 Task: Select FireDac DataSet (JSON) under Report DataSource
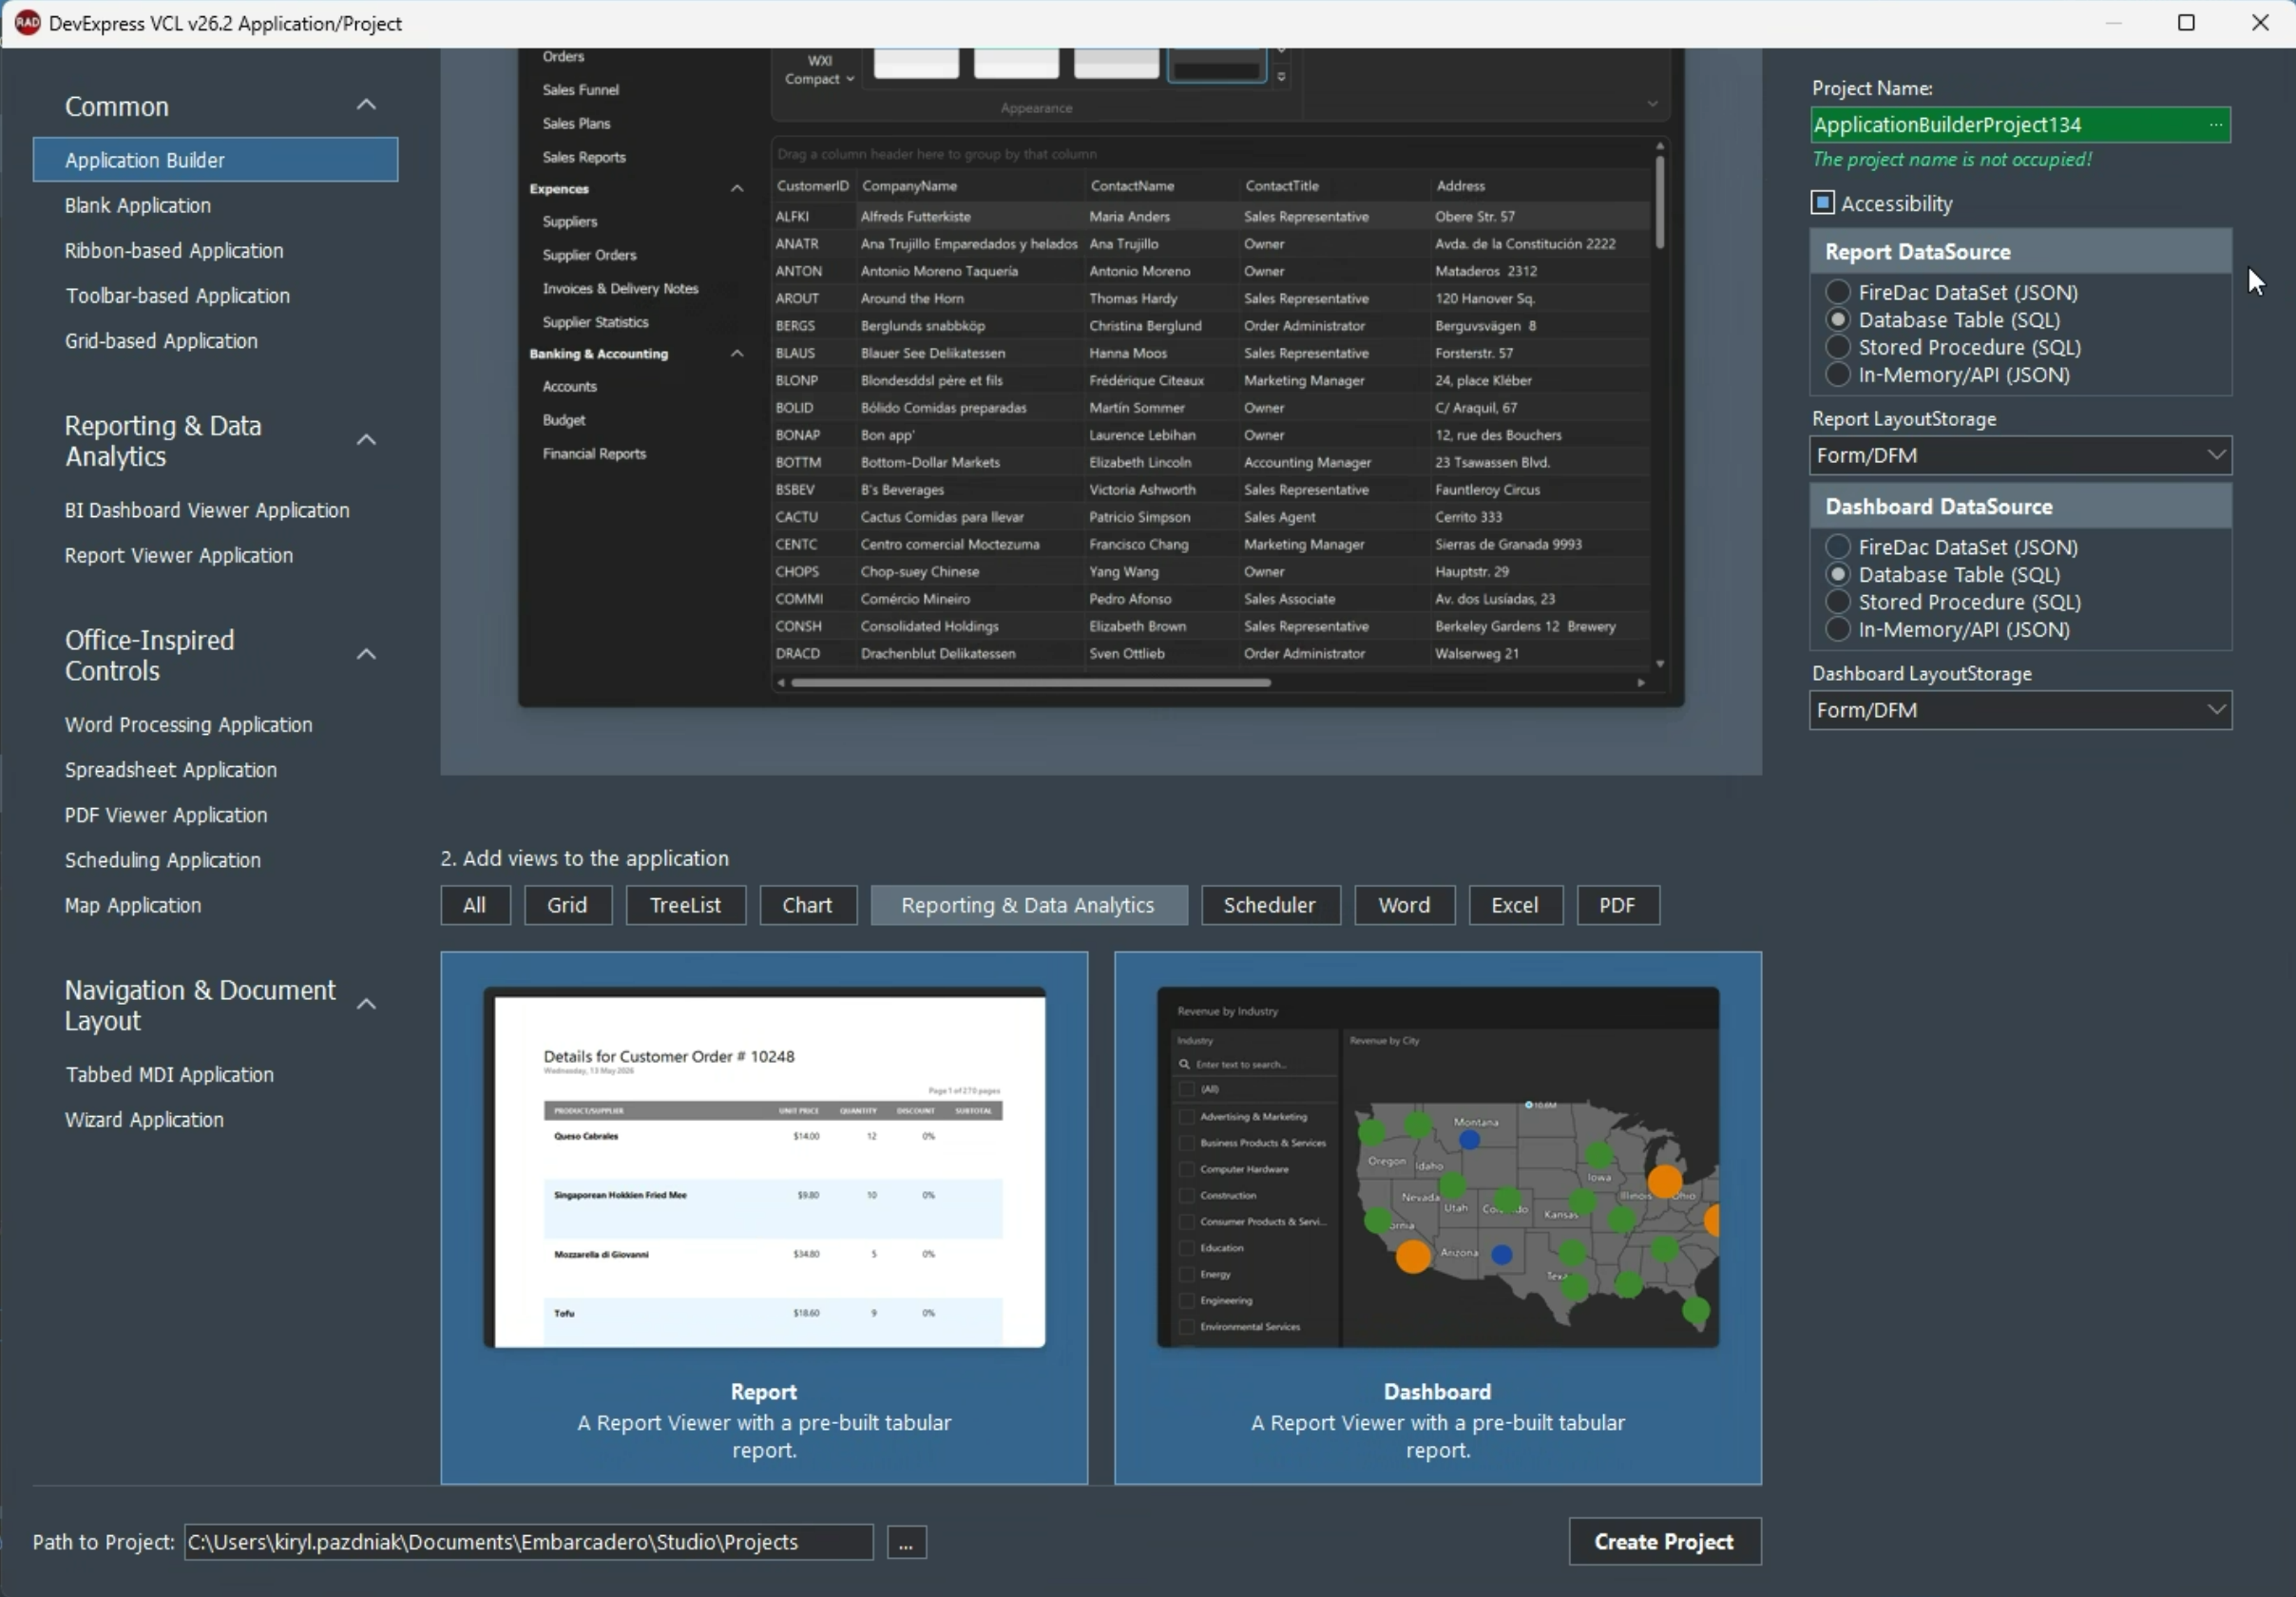point(1838,292)
